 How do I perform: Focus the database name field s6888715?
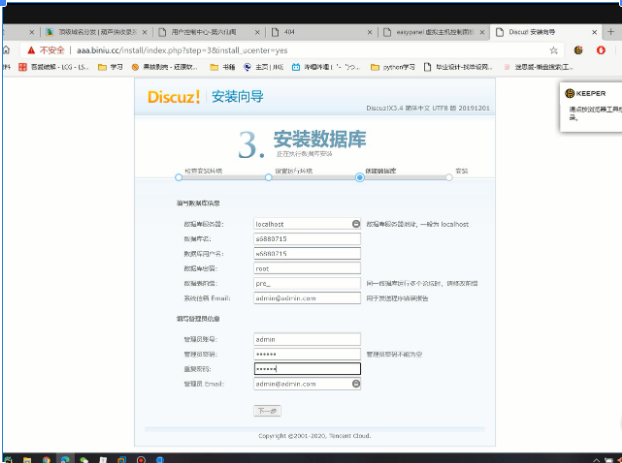click(x=307, y=238)
